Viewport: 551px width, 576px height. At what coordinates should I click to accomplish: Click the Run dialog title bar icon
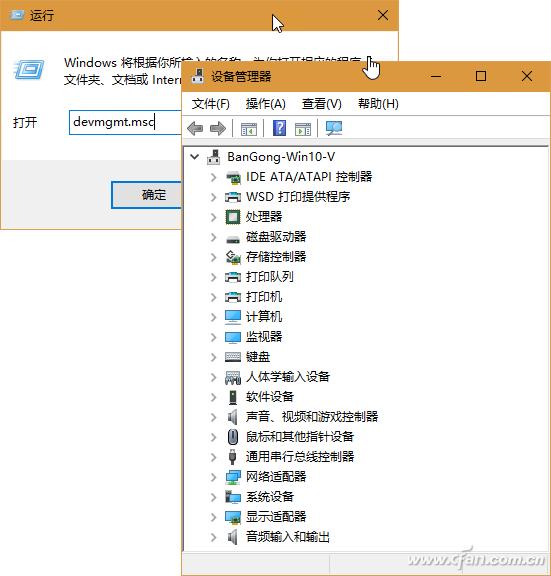17,15
